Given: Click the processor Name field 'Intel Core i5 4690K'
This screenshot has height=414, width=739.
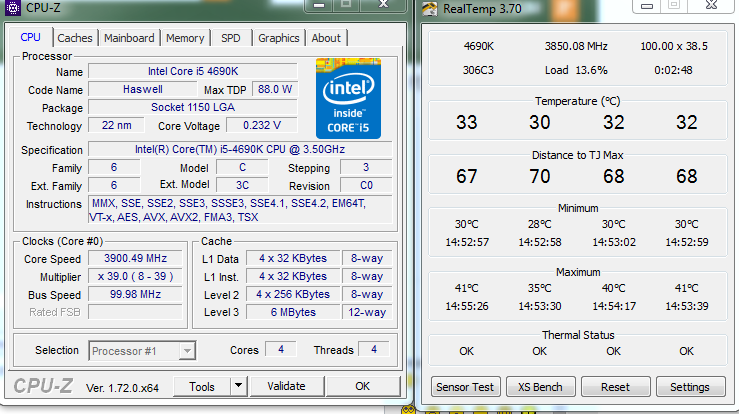Looking at the screenshot, I should pyautogui.click(x=193, y=71).
